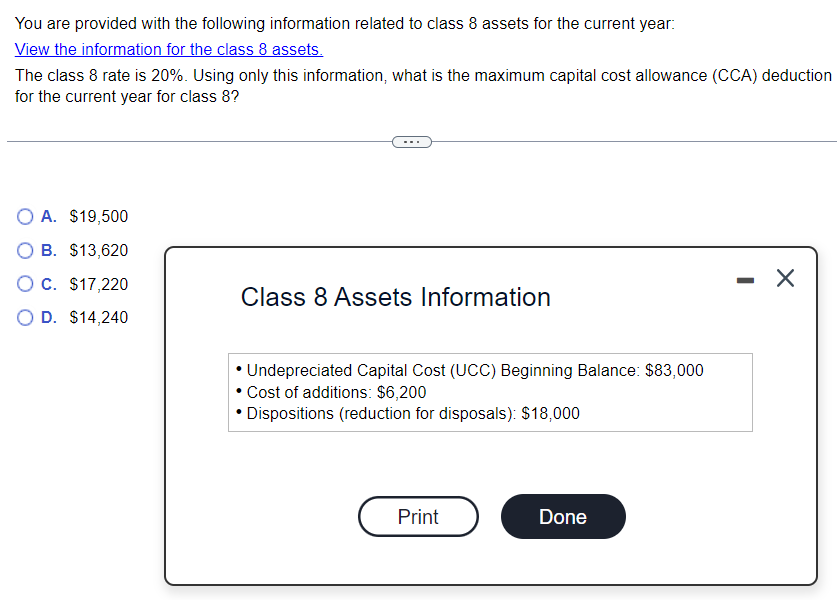Click the bordered asset details box
The image size is (837, 600).
(x=490, y=392)
